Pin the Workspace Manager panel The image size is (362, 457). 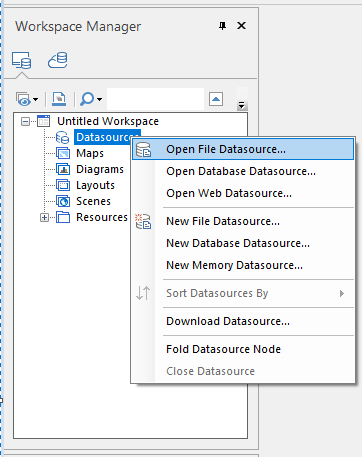pyautogui.click(x=222, y=26)
